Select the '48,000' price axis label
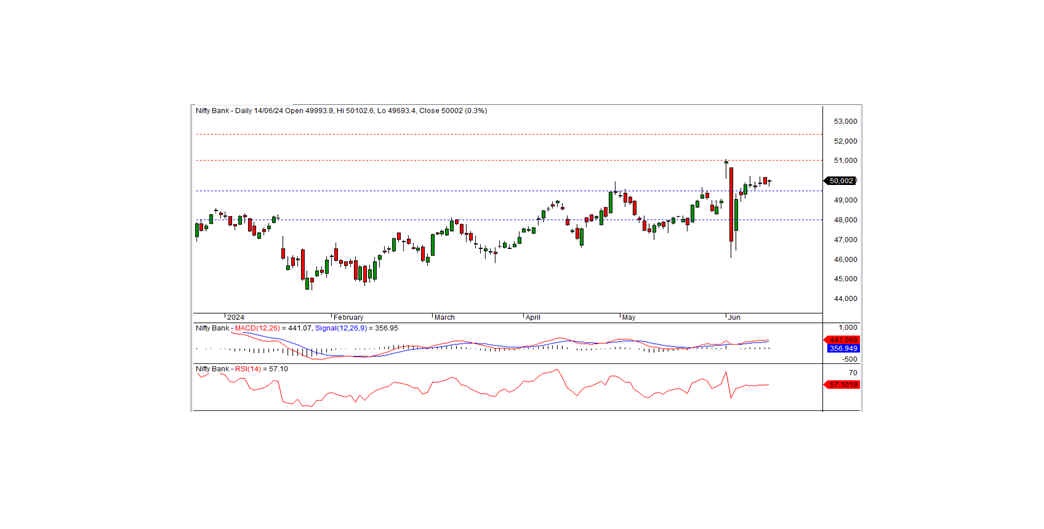Viewport: 1044px width, 529px height. click(845, 220)
